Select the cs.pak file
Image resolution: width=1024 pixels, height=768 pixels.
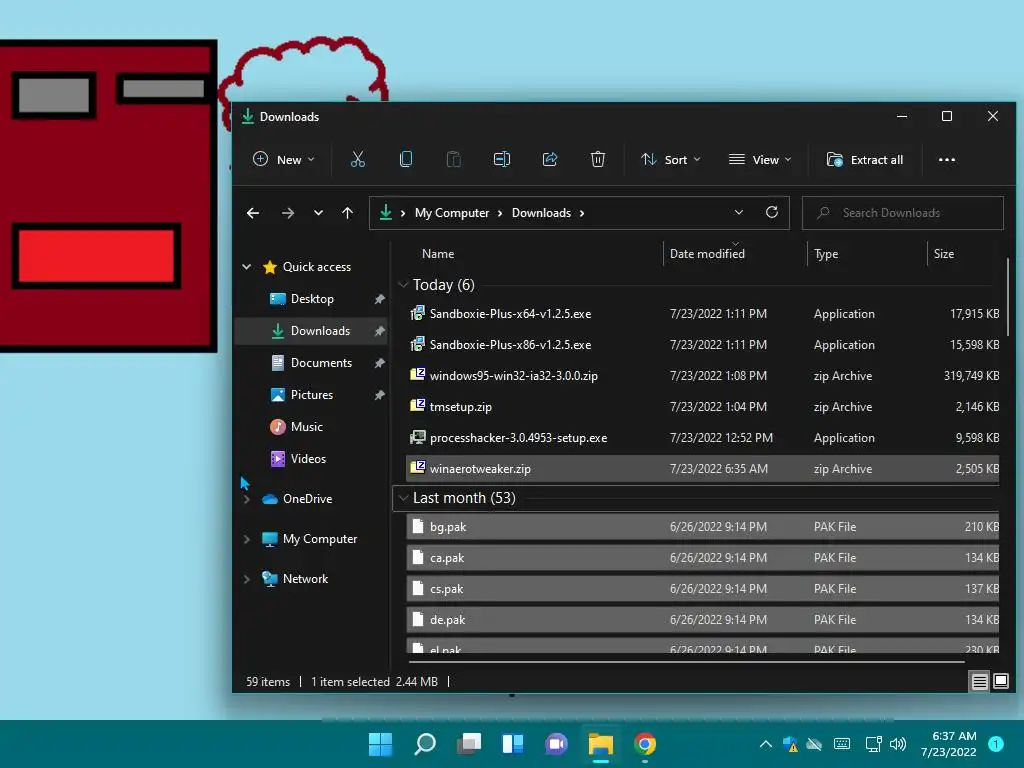[x=703, y=589]
